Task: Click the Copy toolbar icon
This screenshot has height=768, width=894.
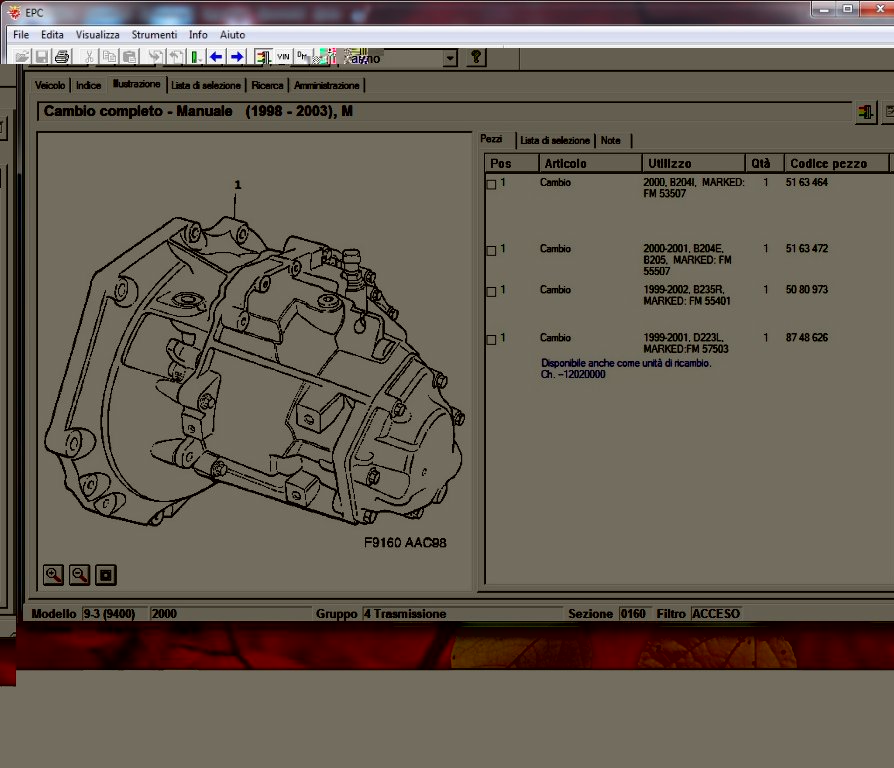Action: (x=109, y=57)
